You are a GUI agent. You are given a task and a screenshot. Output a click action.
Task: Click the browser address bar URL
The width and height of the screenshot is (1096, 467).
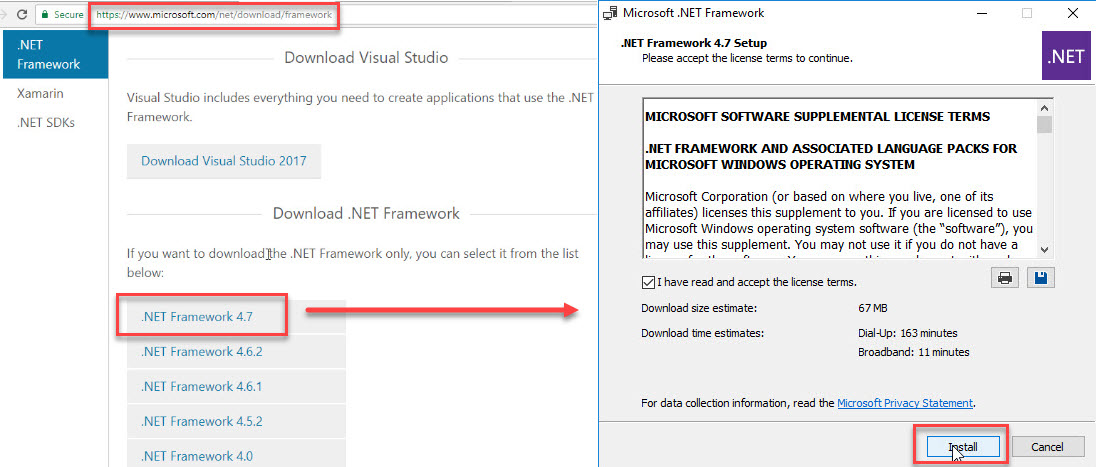214,14
